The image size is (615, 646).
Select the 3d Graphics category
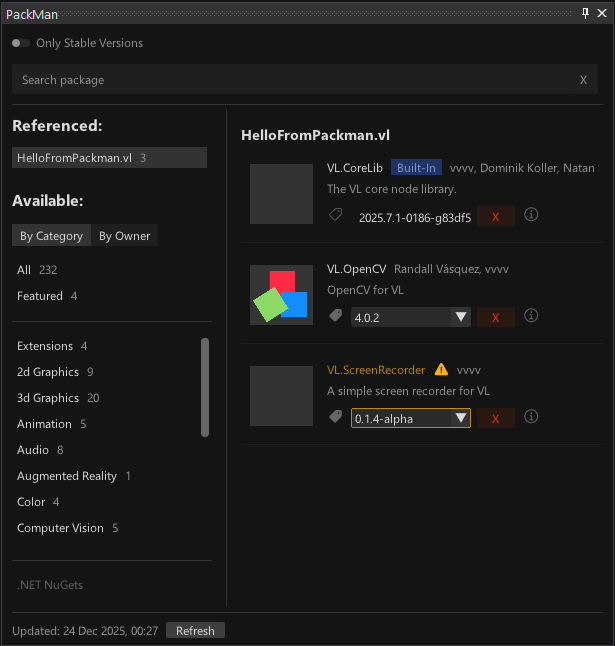pos(48,398)
